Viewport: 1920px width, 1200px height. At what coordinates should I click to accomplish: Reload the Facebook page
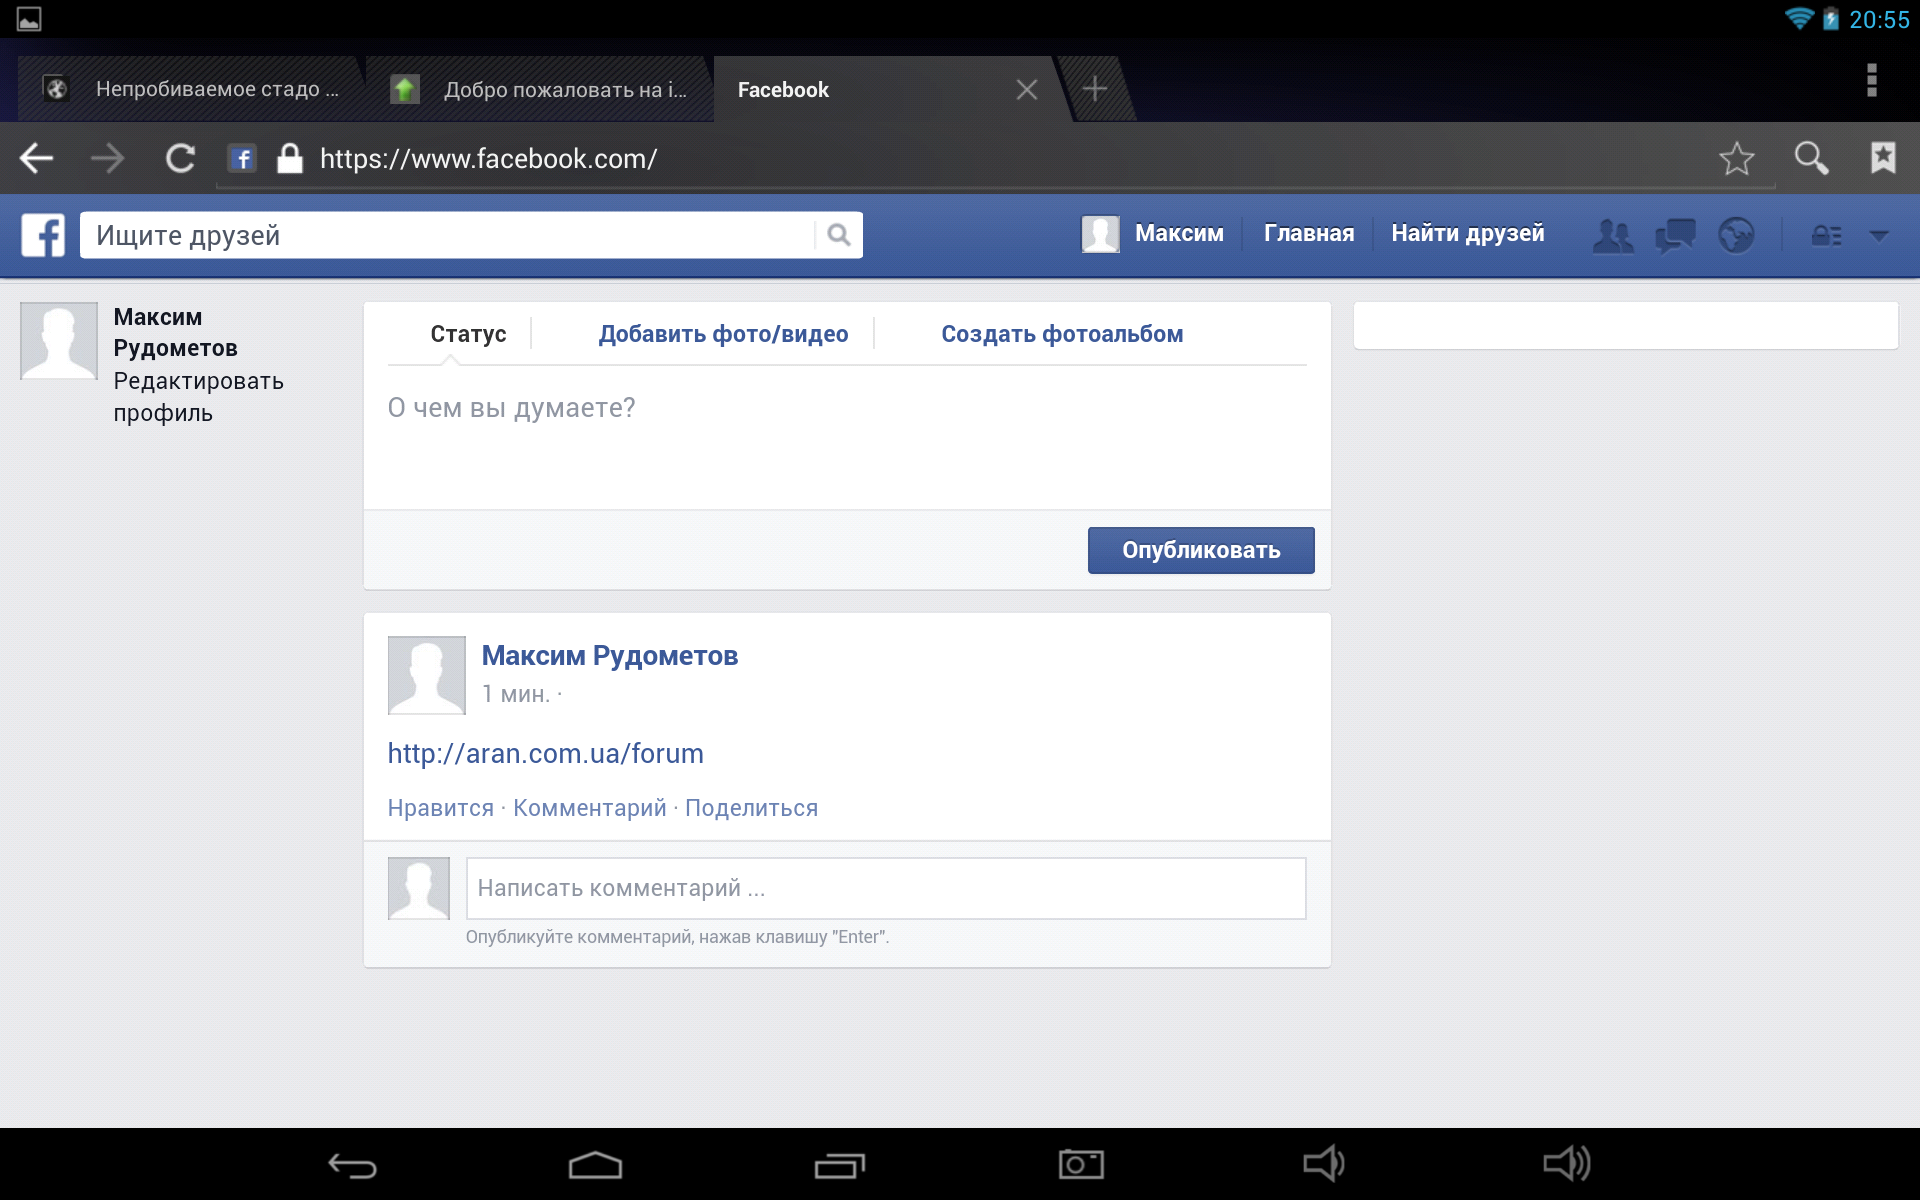[180, 158]
